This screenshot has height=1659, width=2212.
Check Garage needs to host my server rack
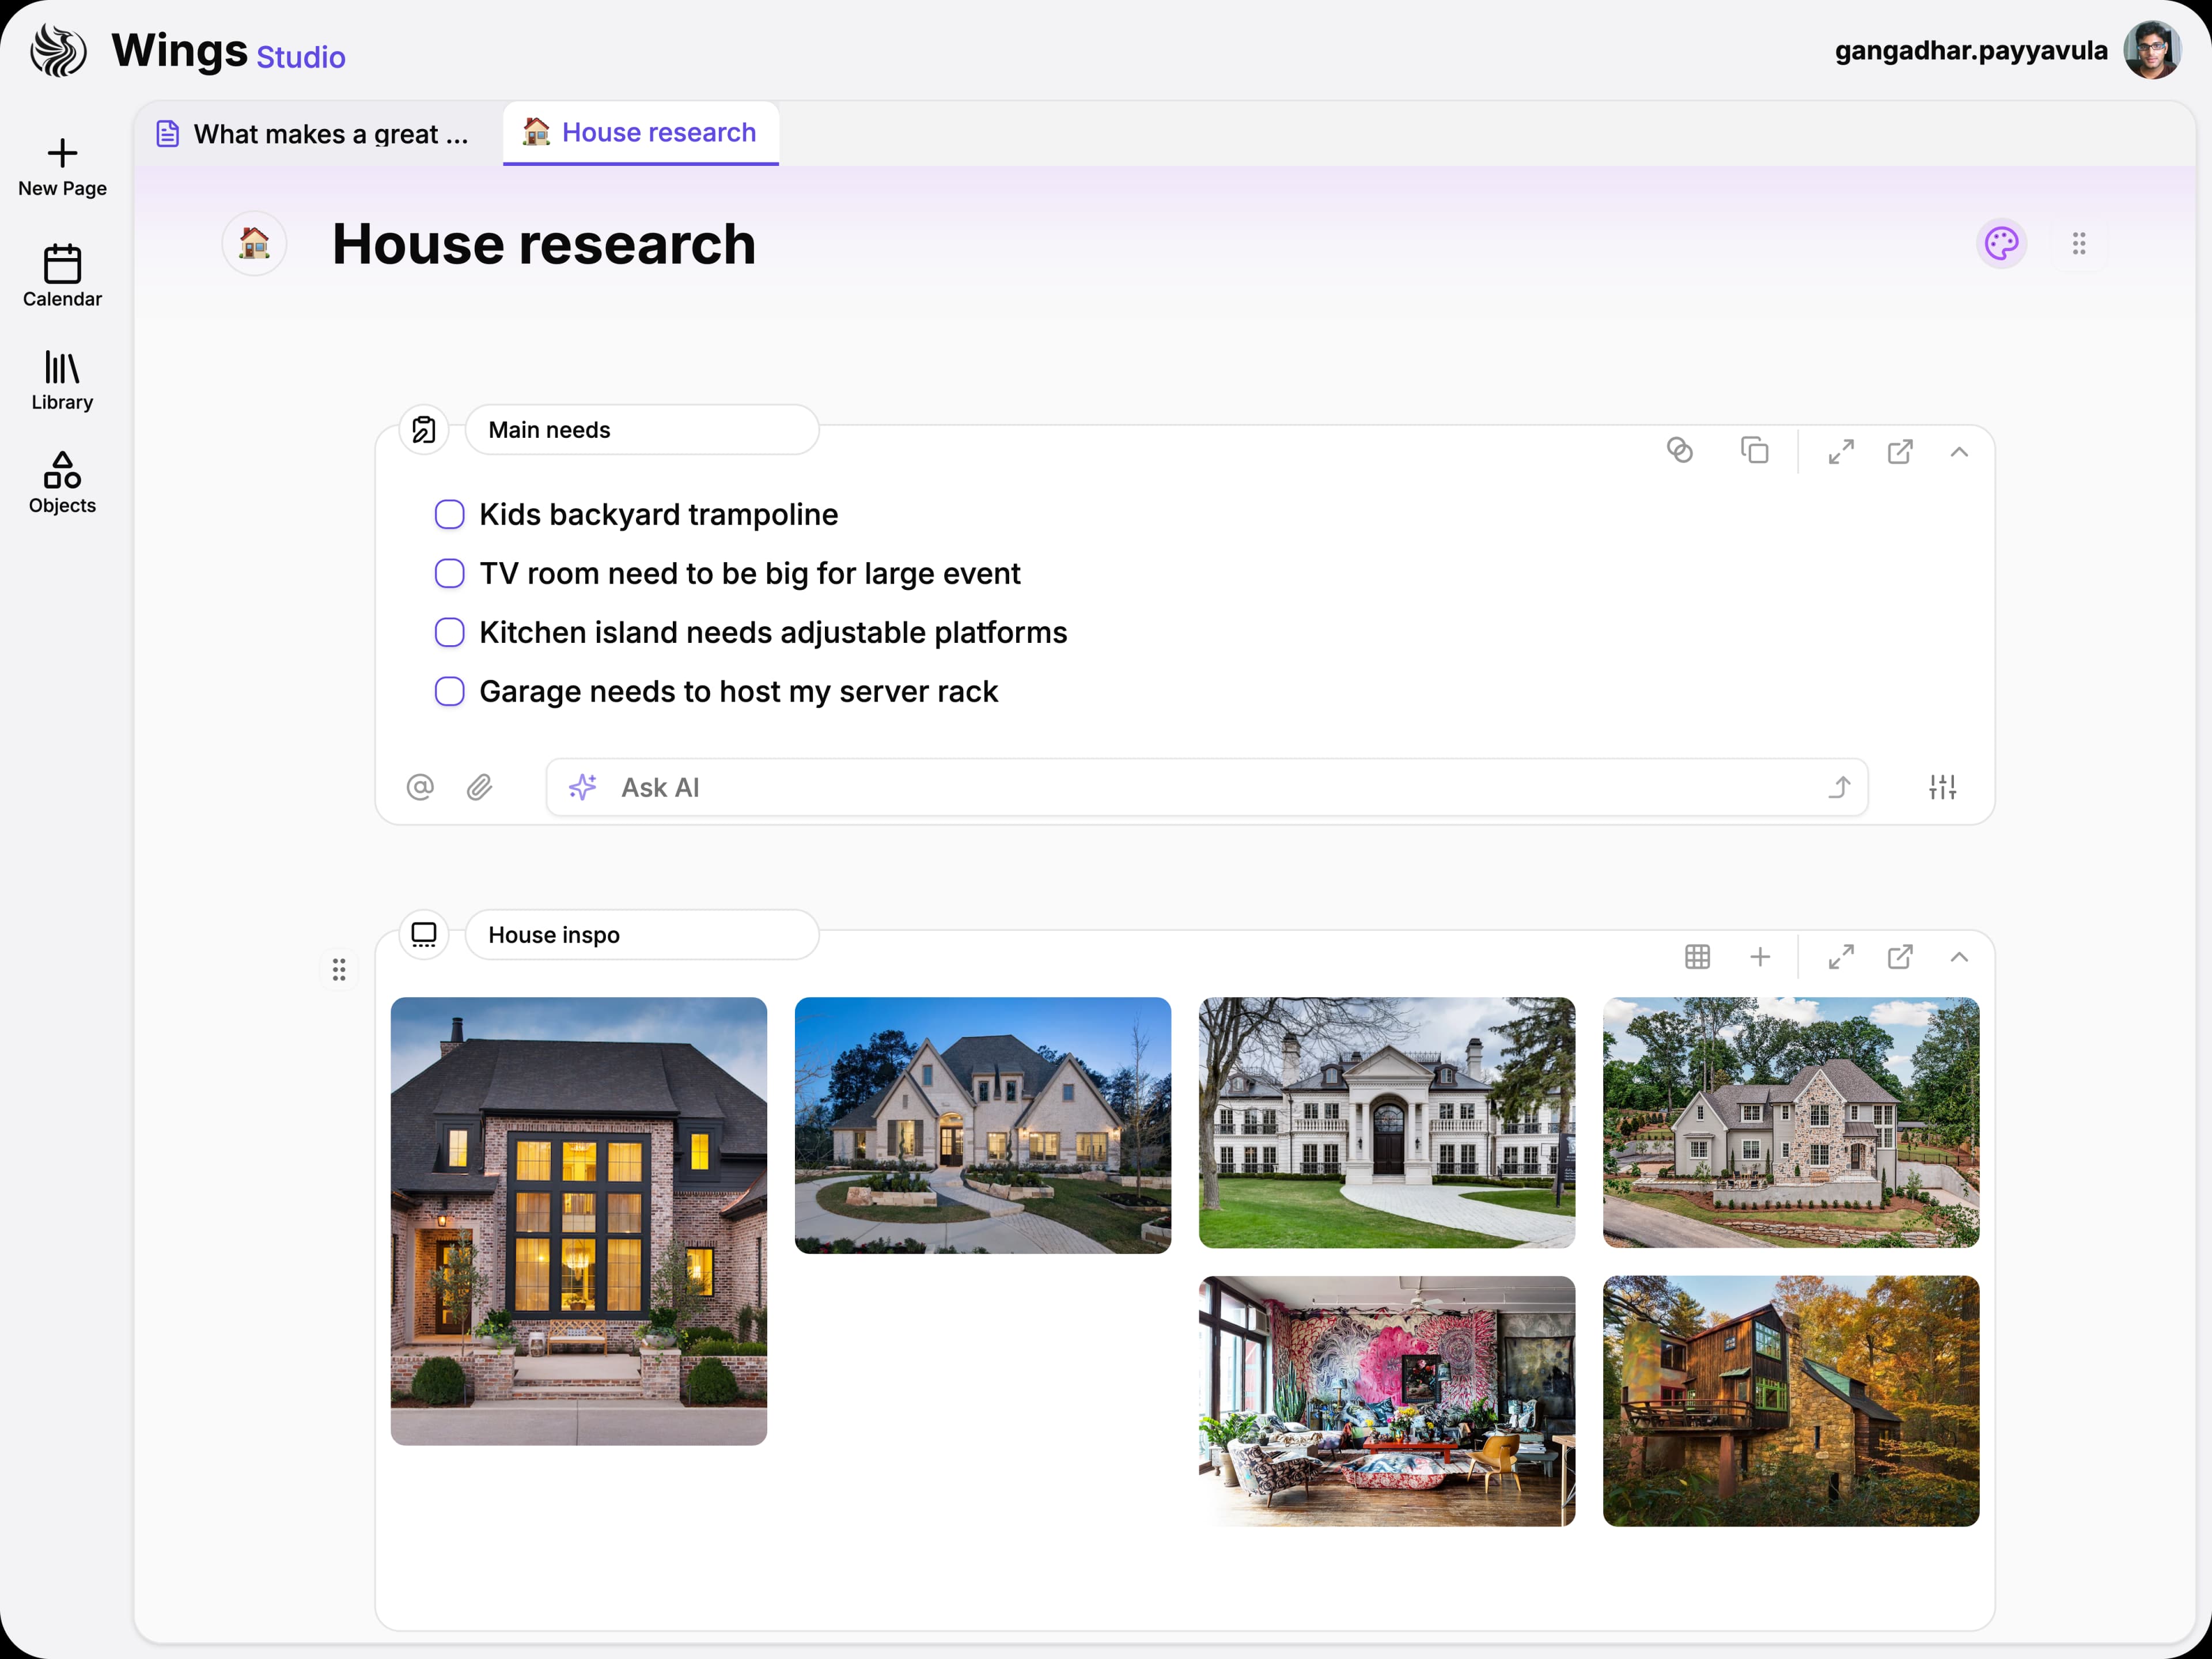coord(450,691)
